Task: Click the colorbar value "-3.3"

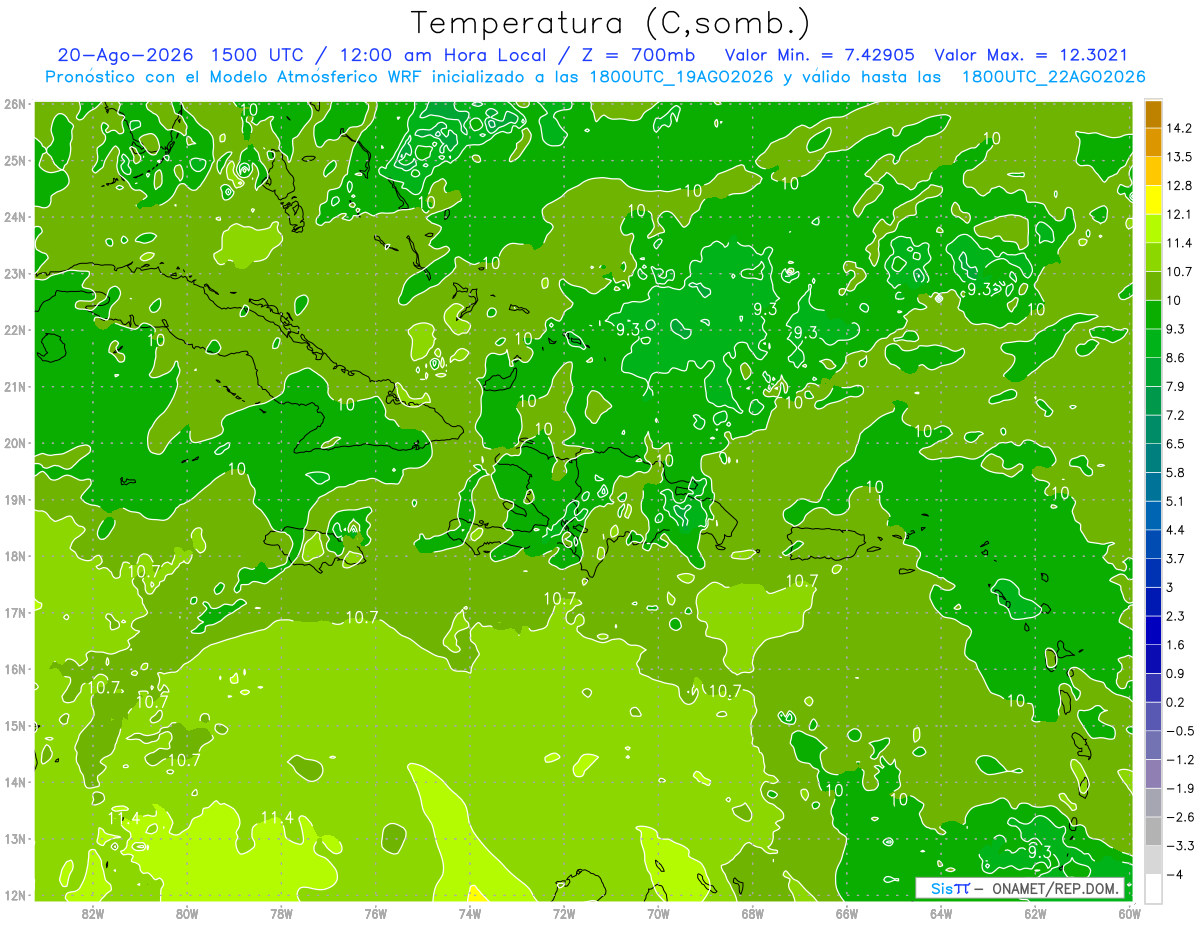Action: pyautogui.click(x=1179, y=846)
